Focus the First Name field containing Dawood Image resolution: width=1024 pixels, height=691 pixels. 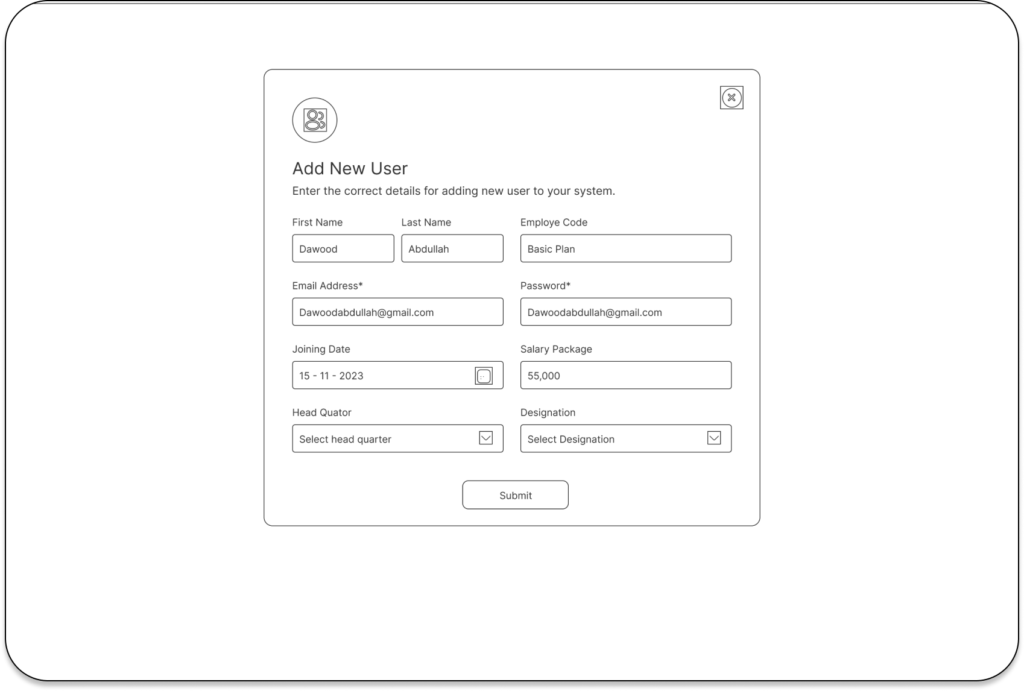click(x=343, y=249)
